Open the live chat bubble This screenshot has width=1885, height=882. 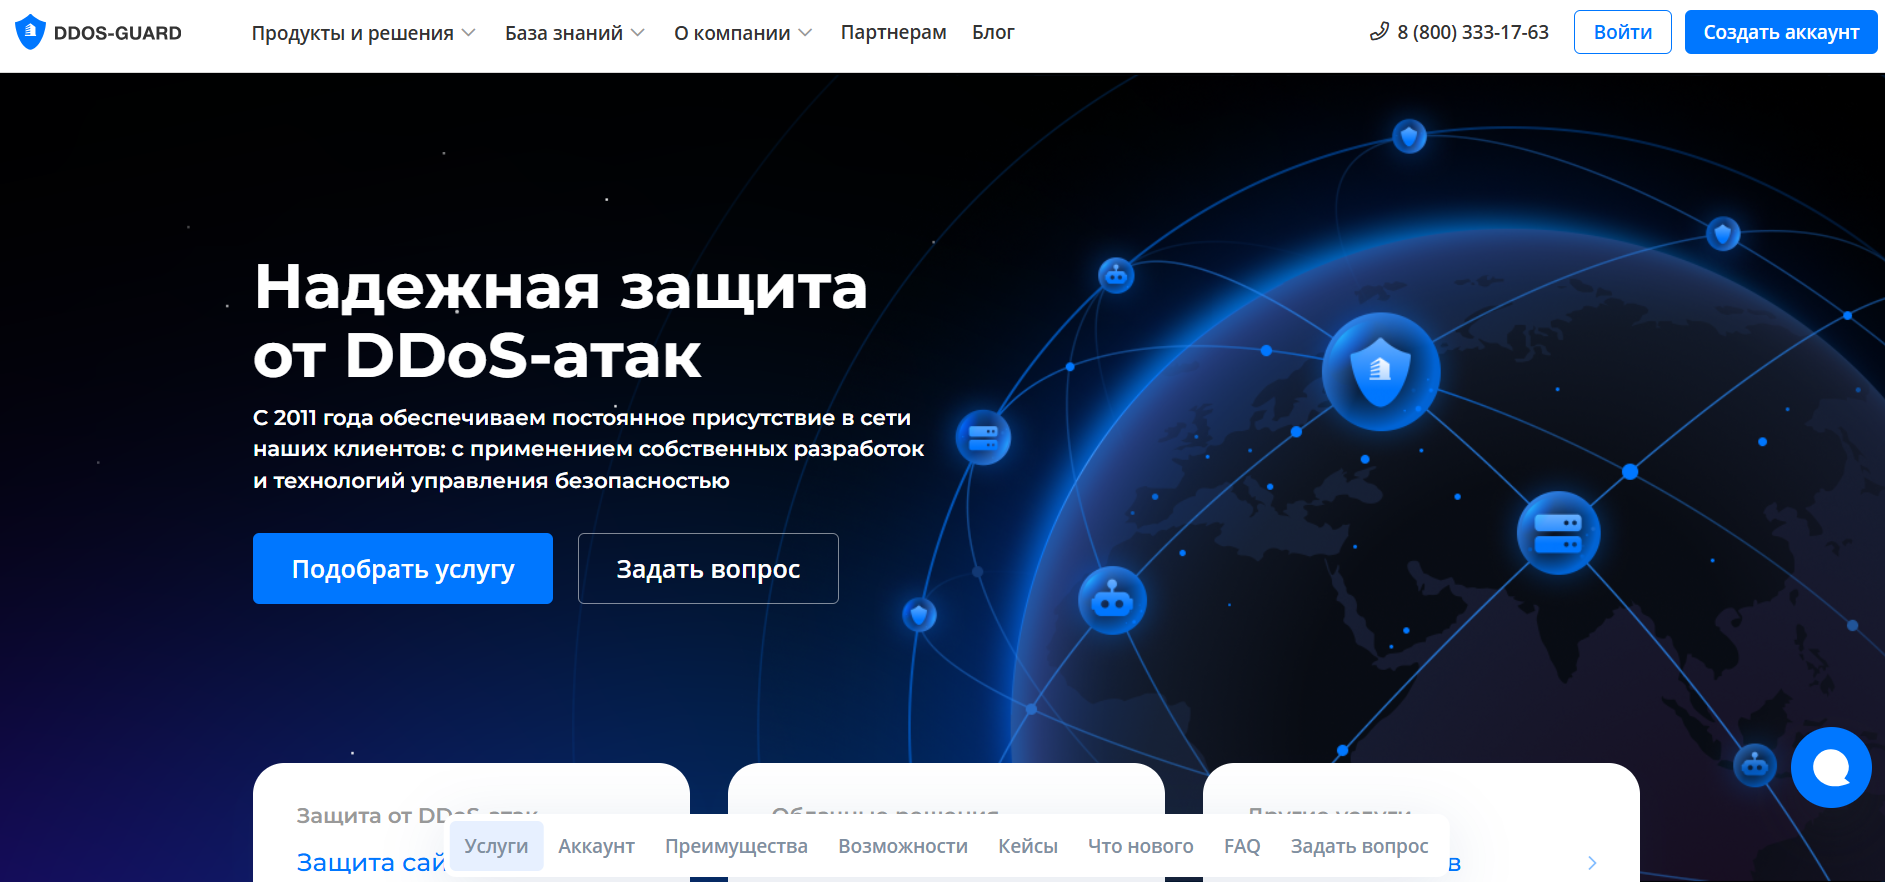[x=1831, y=767]
